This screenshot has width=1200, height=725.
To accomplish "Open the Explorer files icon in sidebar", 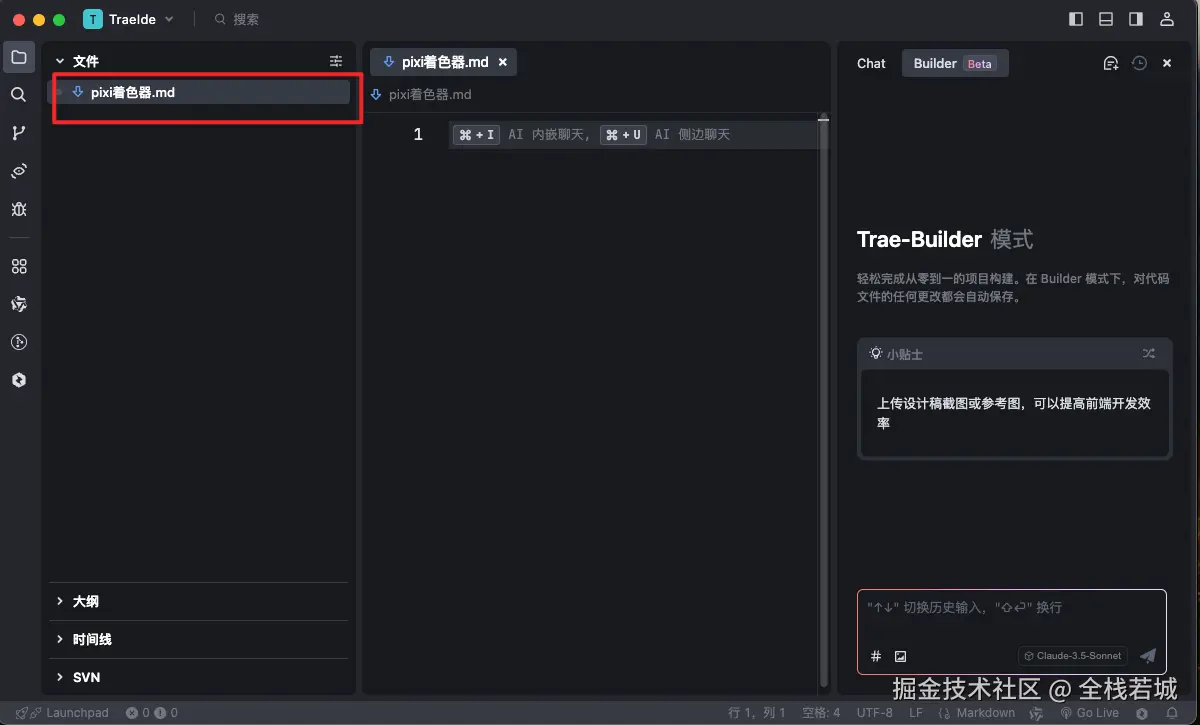I will pos(18,57).
